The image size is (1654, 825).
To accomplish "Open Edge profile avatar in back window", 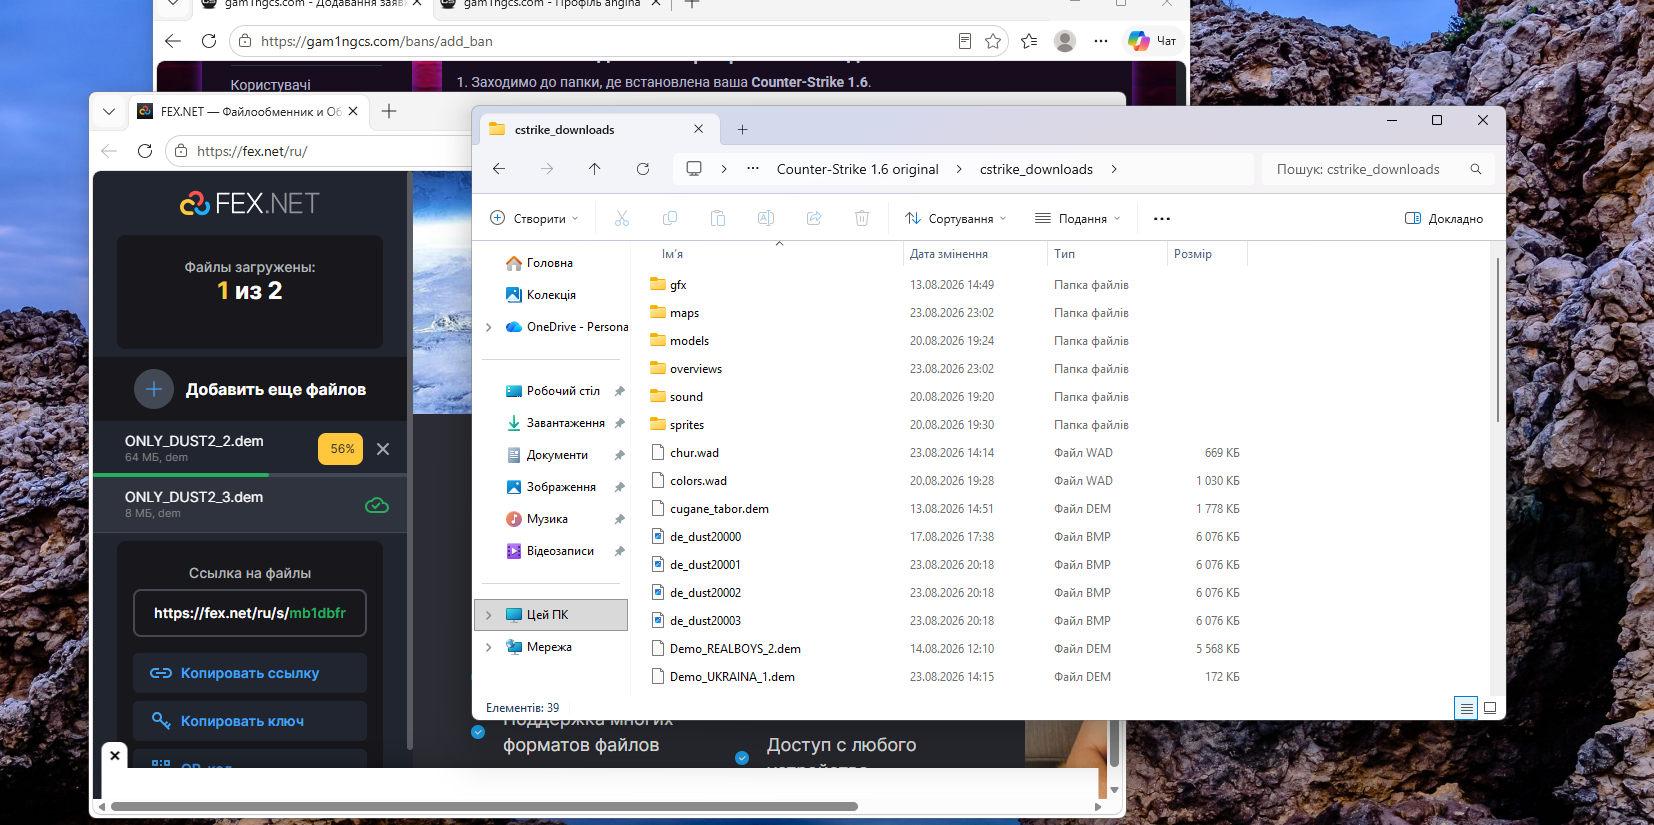I will coord(1065,41).
